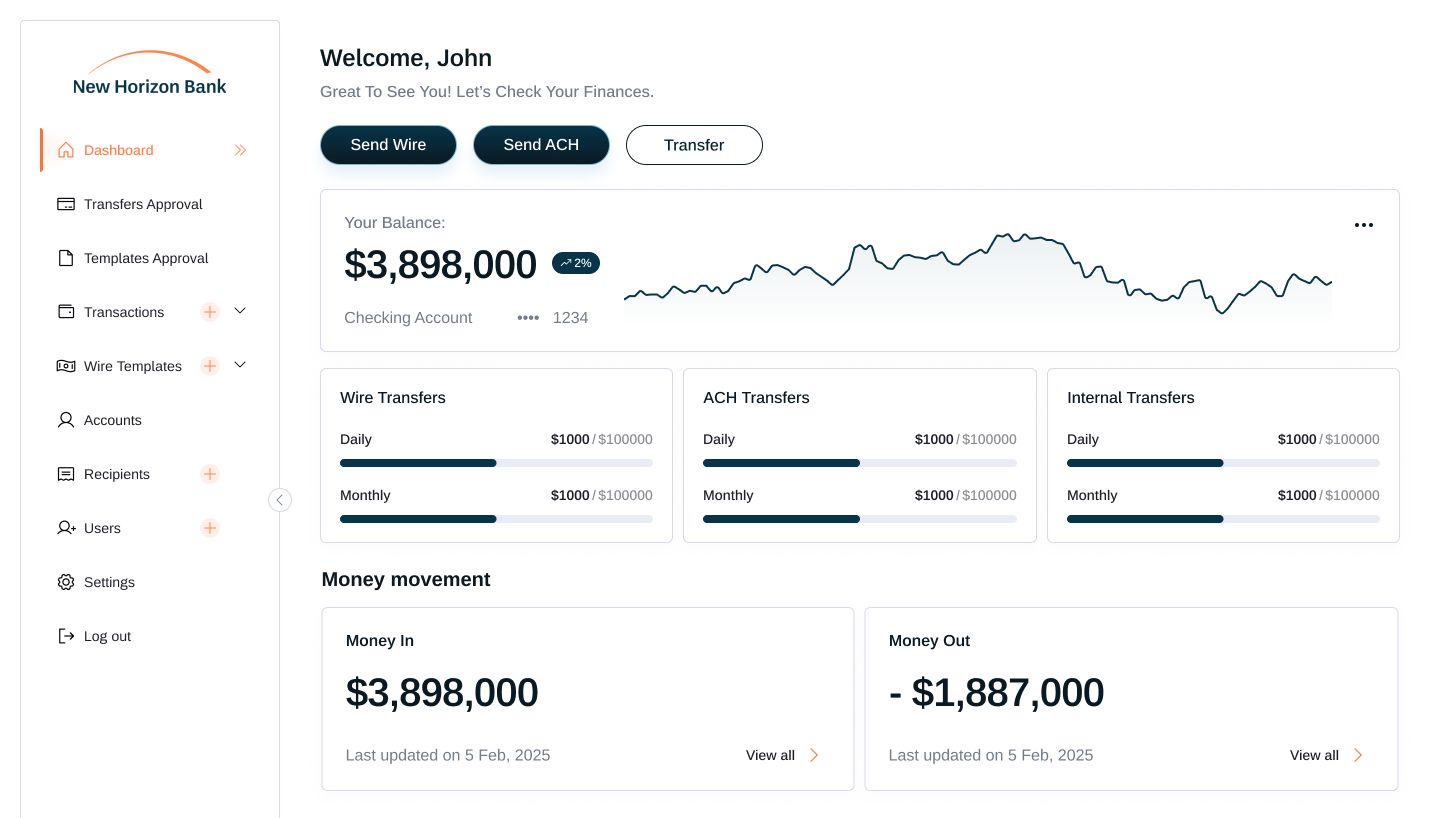1440x818 pixels.
Task: Collapse the sidebar using the left chevron
Action: [280, 499]
